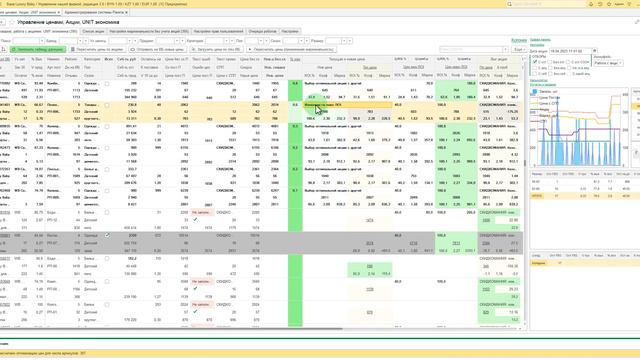
Task: Click the top bar search field
Action: pyautogui.click(x=546, y=4)
